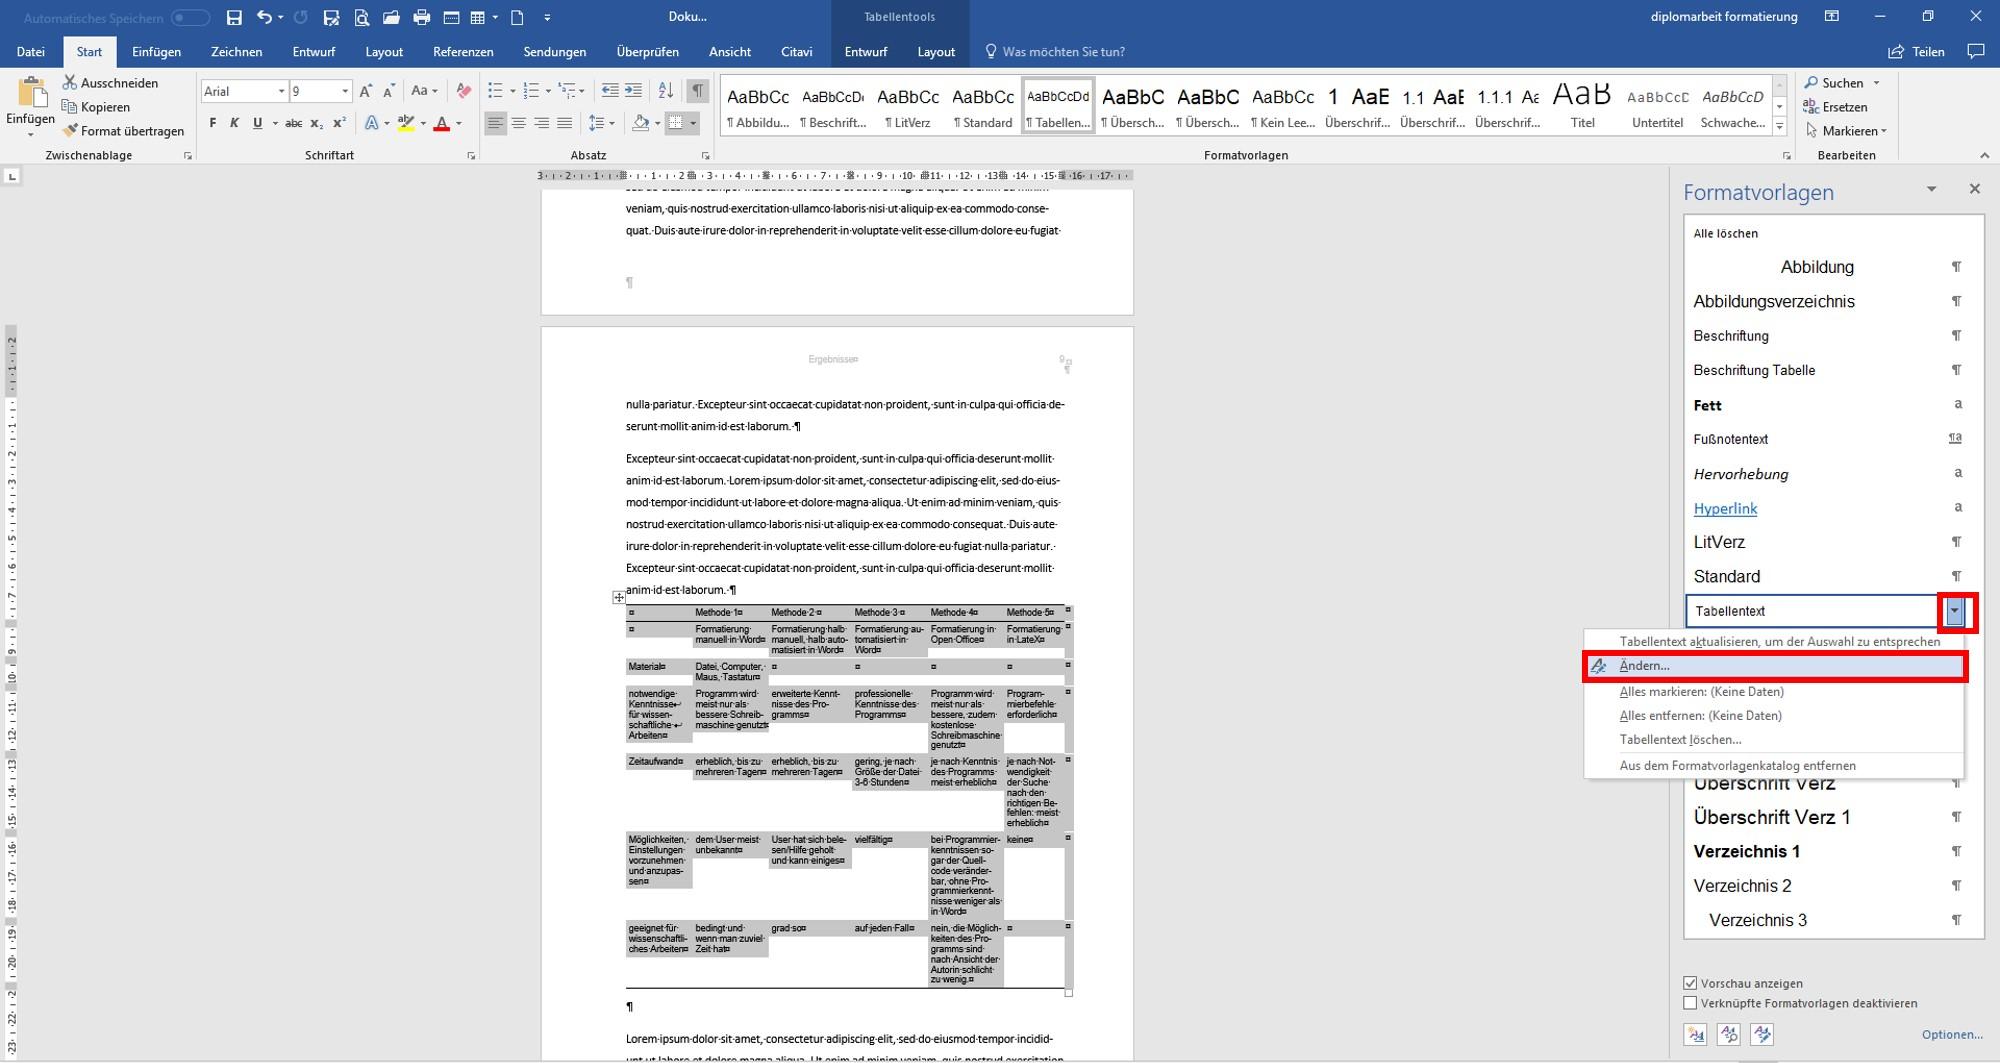Apply center text alignment
Screen dimensions: 2000x1063
[518, 123]
